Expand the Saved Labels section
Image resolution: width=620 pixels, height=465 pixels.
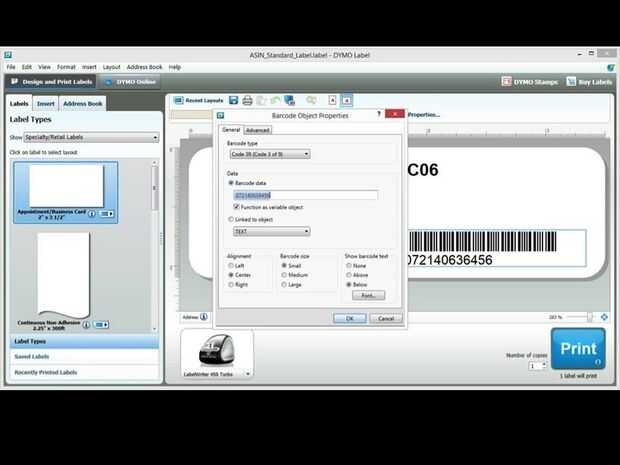pos(84,357)
